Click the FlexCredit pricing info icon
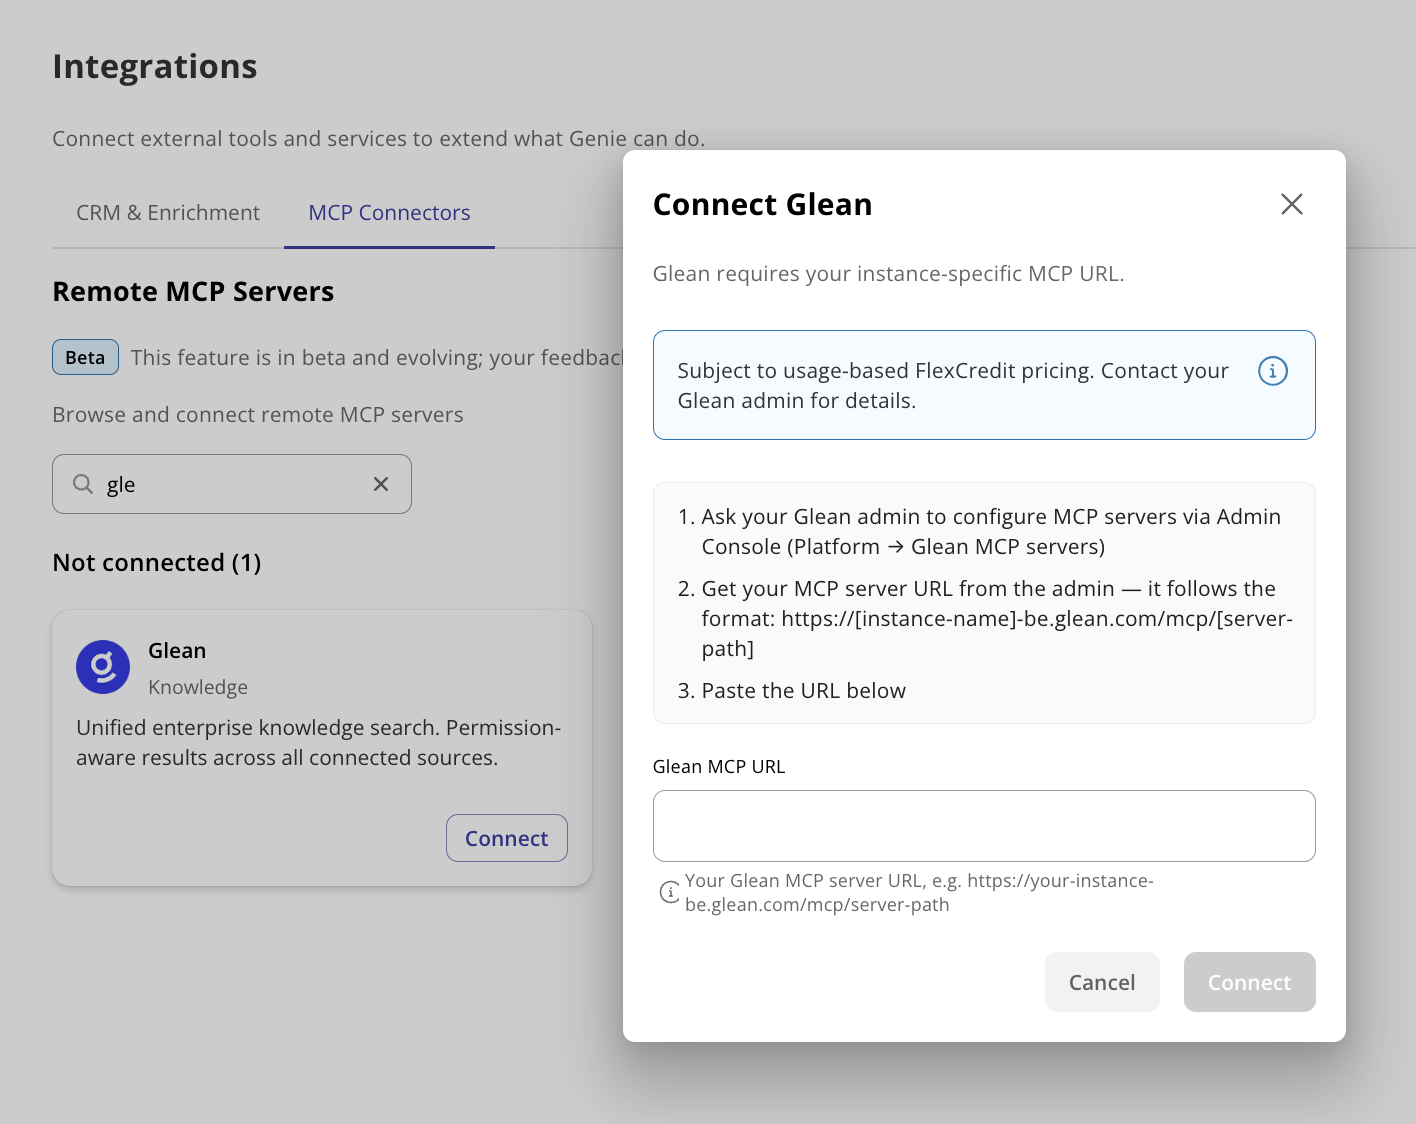The width and height of the screenshot is (1416, 1124). coord(1272,371)
